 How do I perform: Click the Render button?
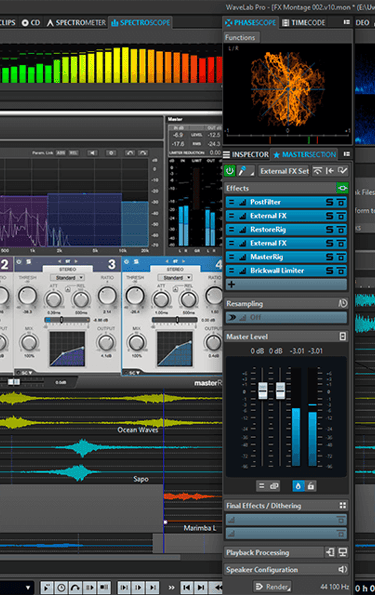273,587
